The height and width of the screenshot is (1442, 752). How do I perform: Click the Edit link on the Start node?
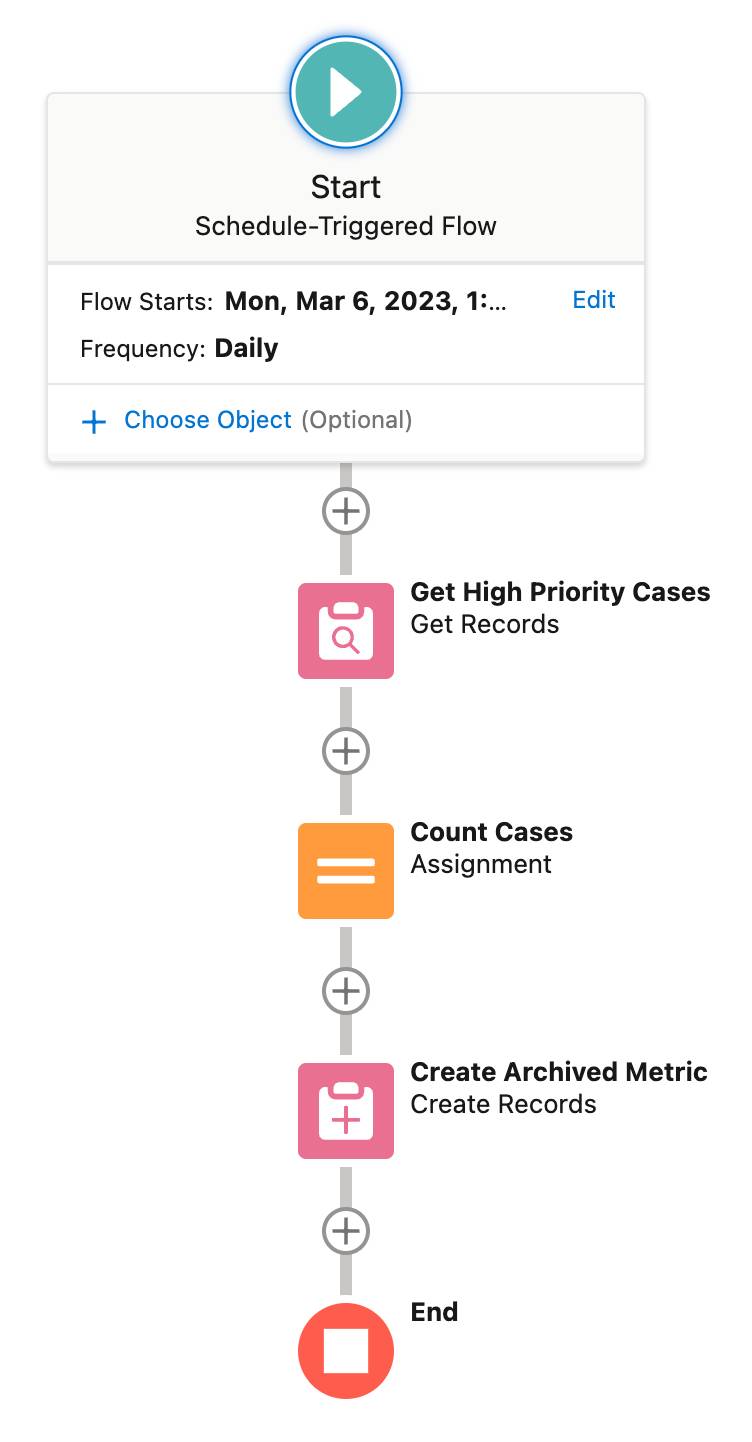[593, 300]
